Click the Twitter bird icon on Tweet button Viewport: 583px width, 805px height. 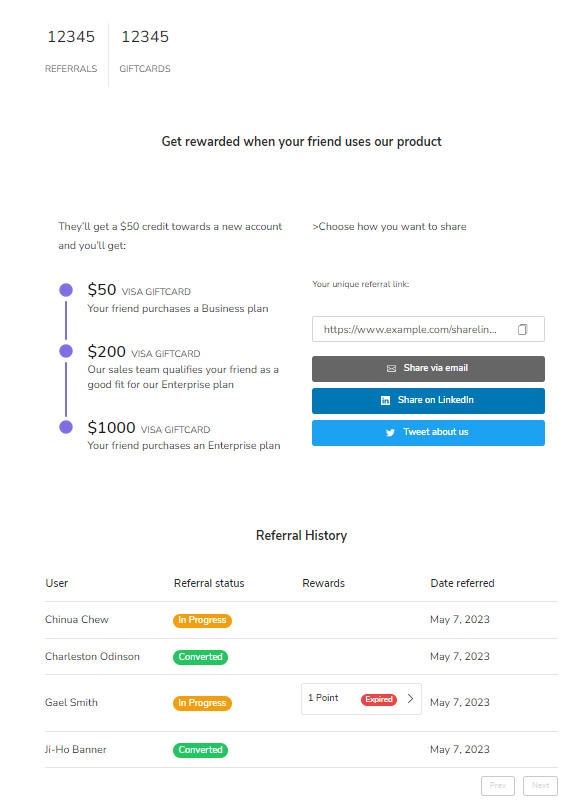390,432
